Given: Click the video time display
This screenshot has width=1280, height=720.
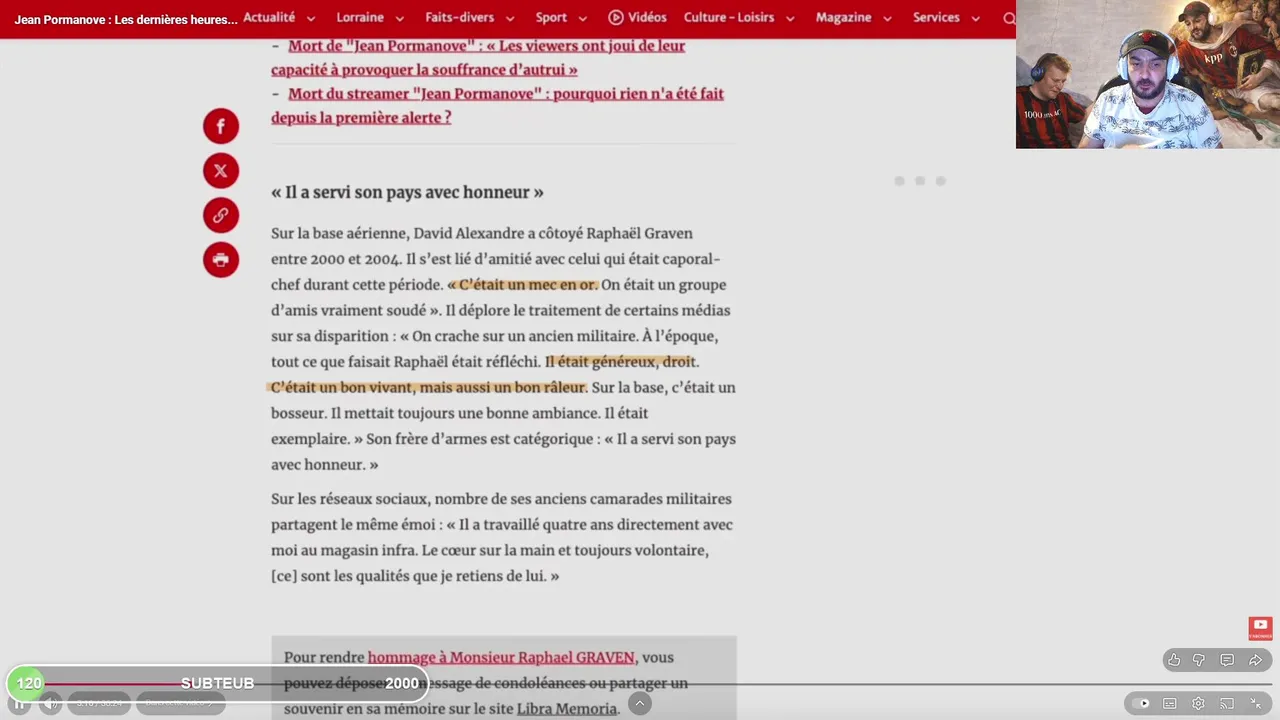Looking at the screenshot, I should (99, 704).
